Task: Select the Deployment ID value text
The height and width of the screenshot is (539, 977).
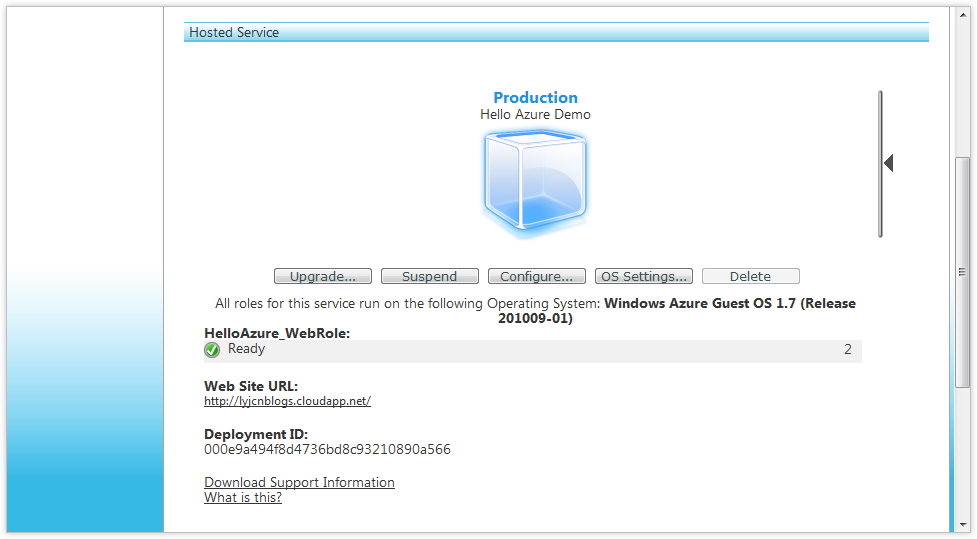Action: coord(327,449)
